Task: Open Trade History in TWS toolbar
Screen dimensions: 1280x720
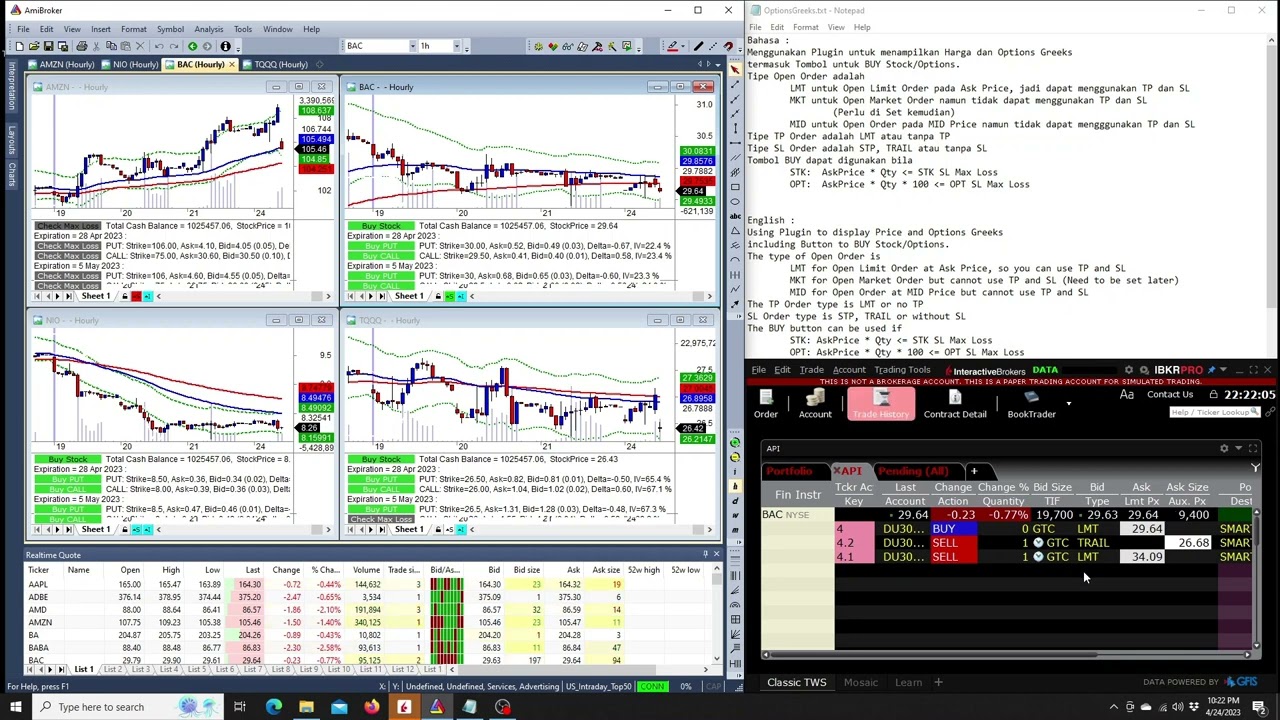Action: 880,405
